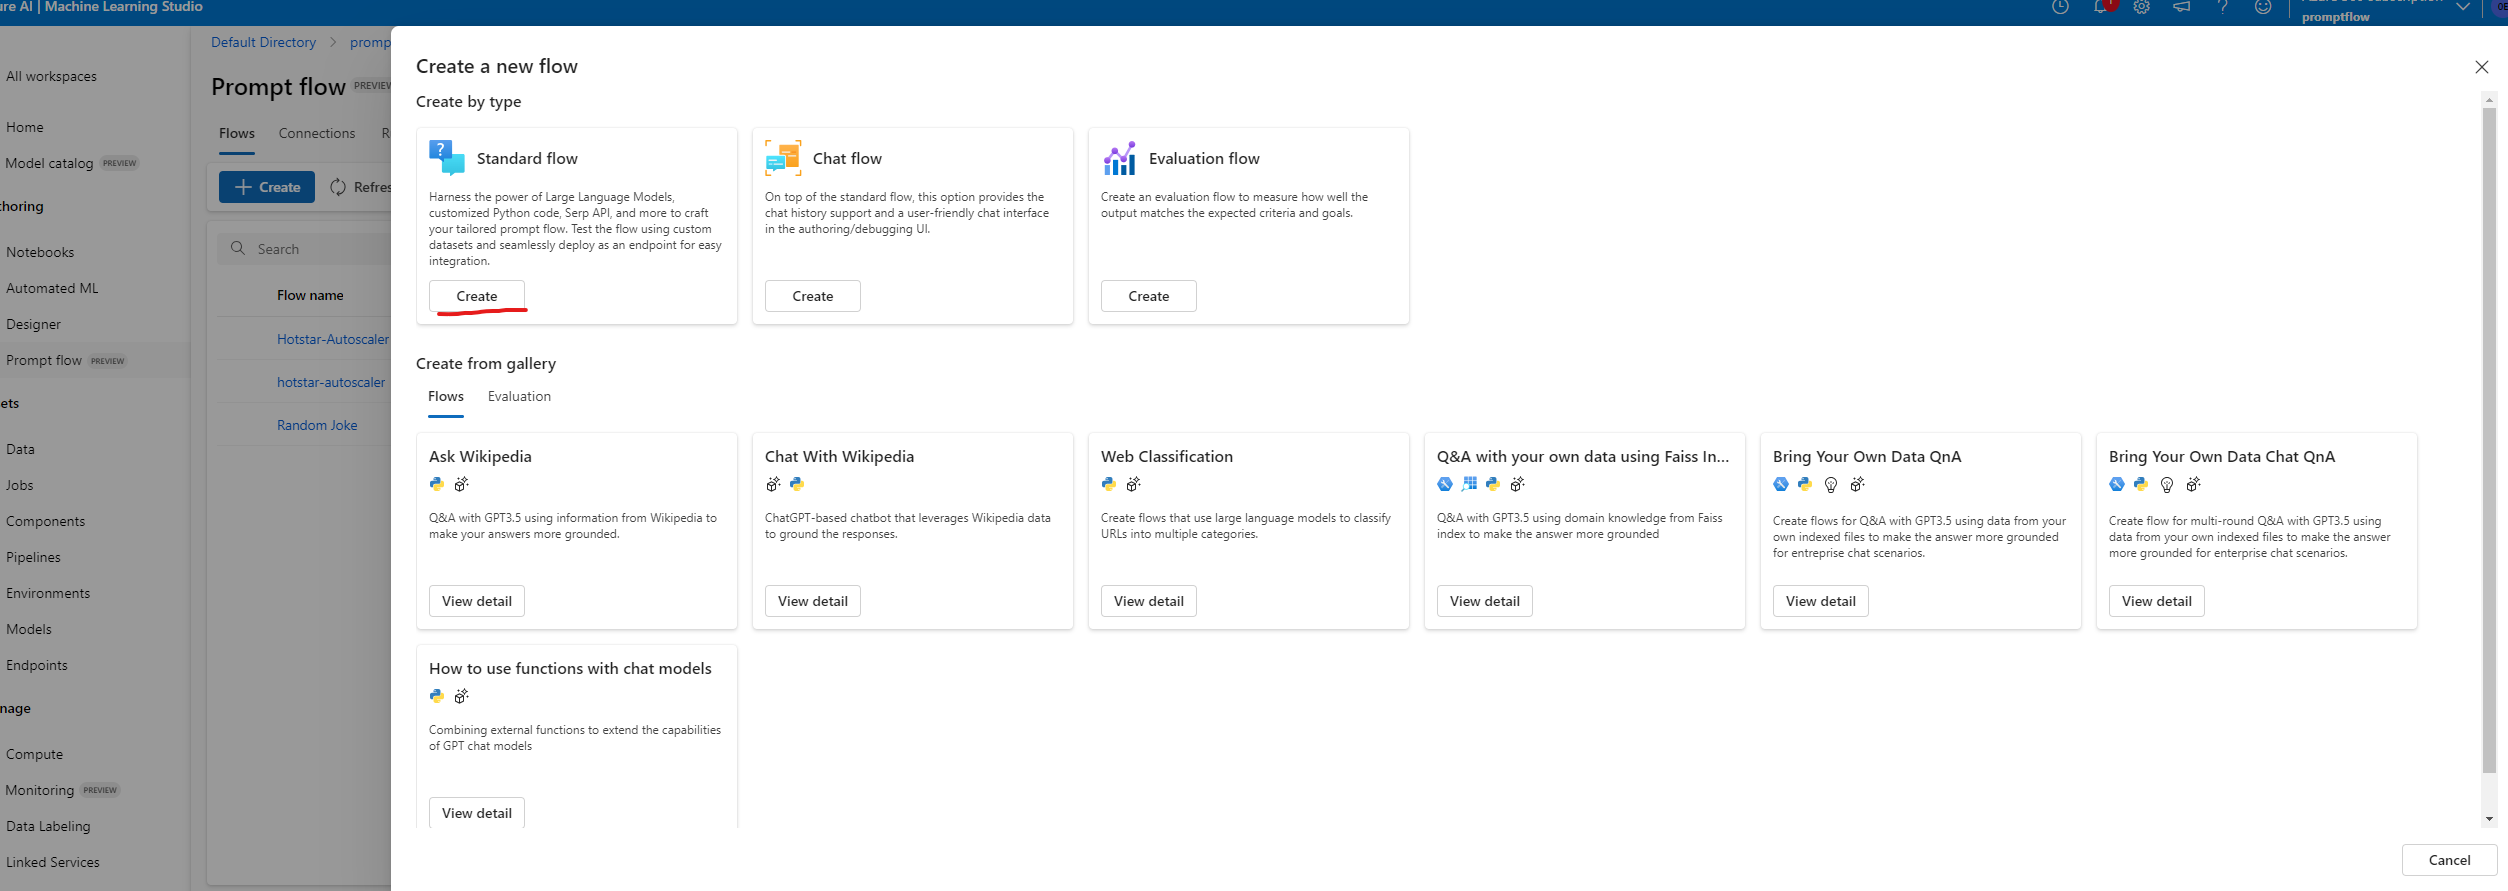Open the hotstar-autoscaler lowercase flow link
This screenshot has height=891, width=2508.
coord(331,382)
